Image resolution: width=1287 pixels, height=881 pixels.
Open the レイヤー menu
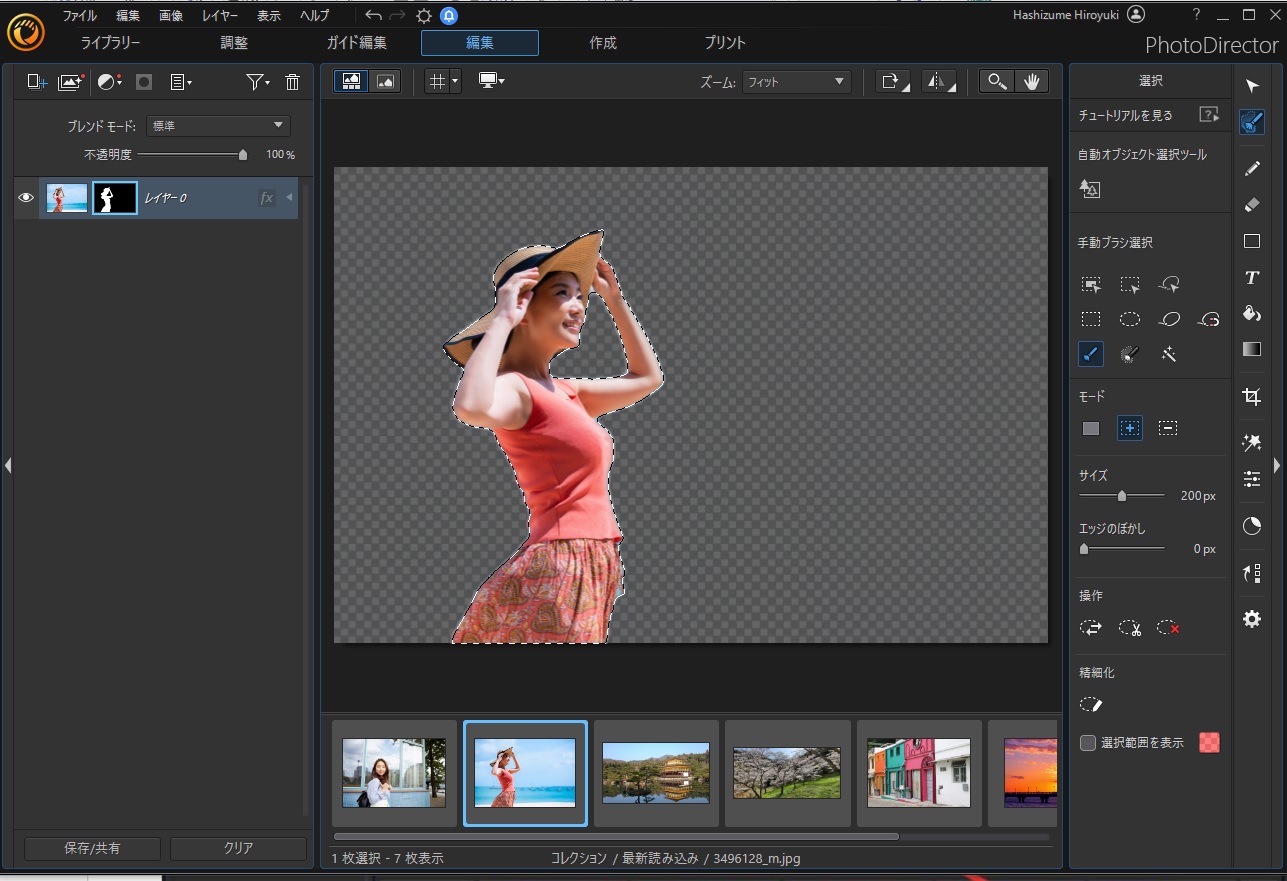(220, 15)
